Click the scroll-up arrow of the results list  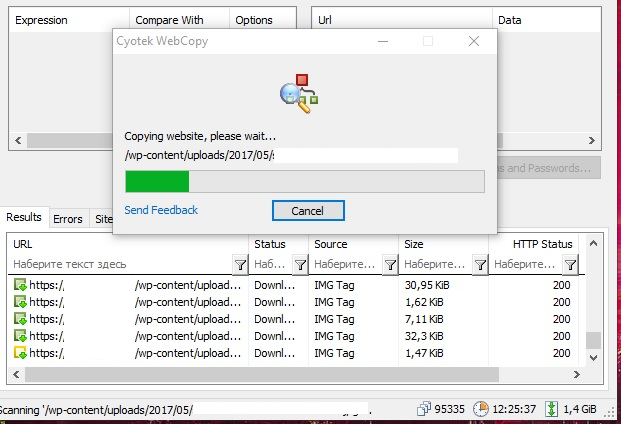pos(593,243)
